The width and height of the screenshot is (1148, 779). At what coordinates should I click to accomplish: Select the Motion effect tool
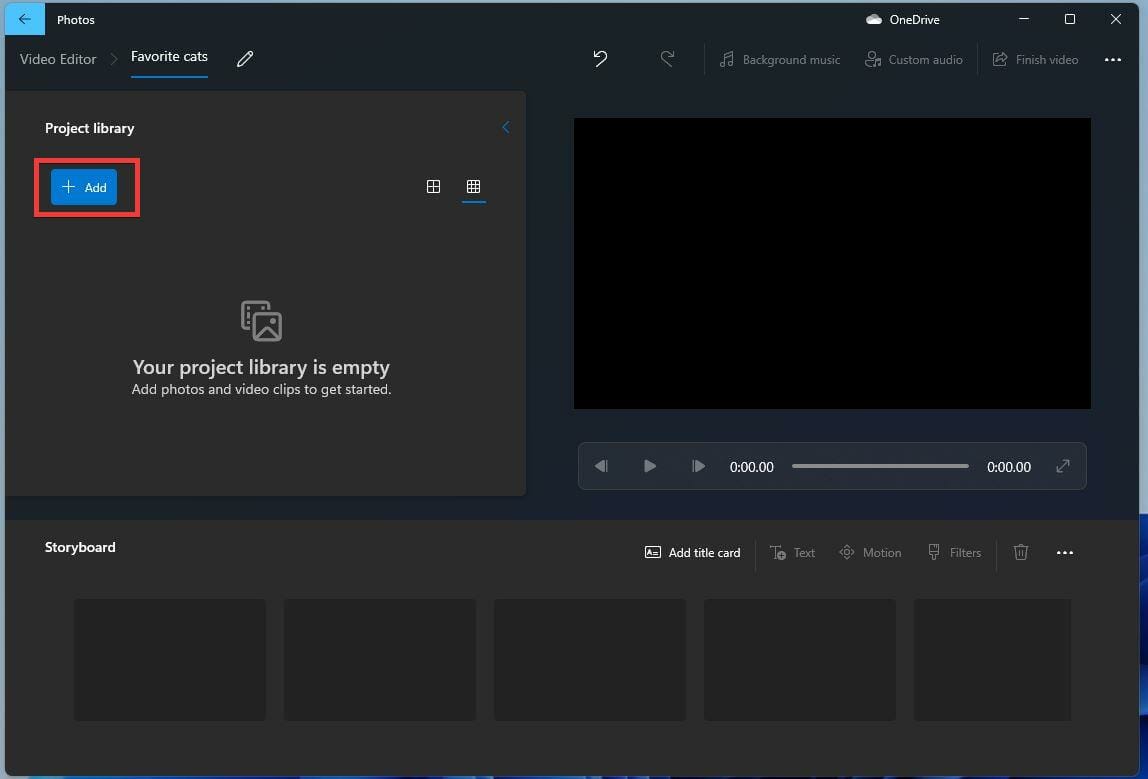coord(869,552)
